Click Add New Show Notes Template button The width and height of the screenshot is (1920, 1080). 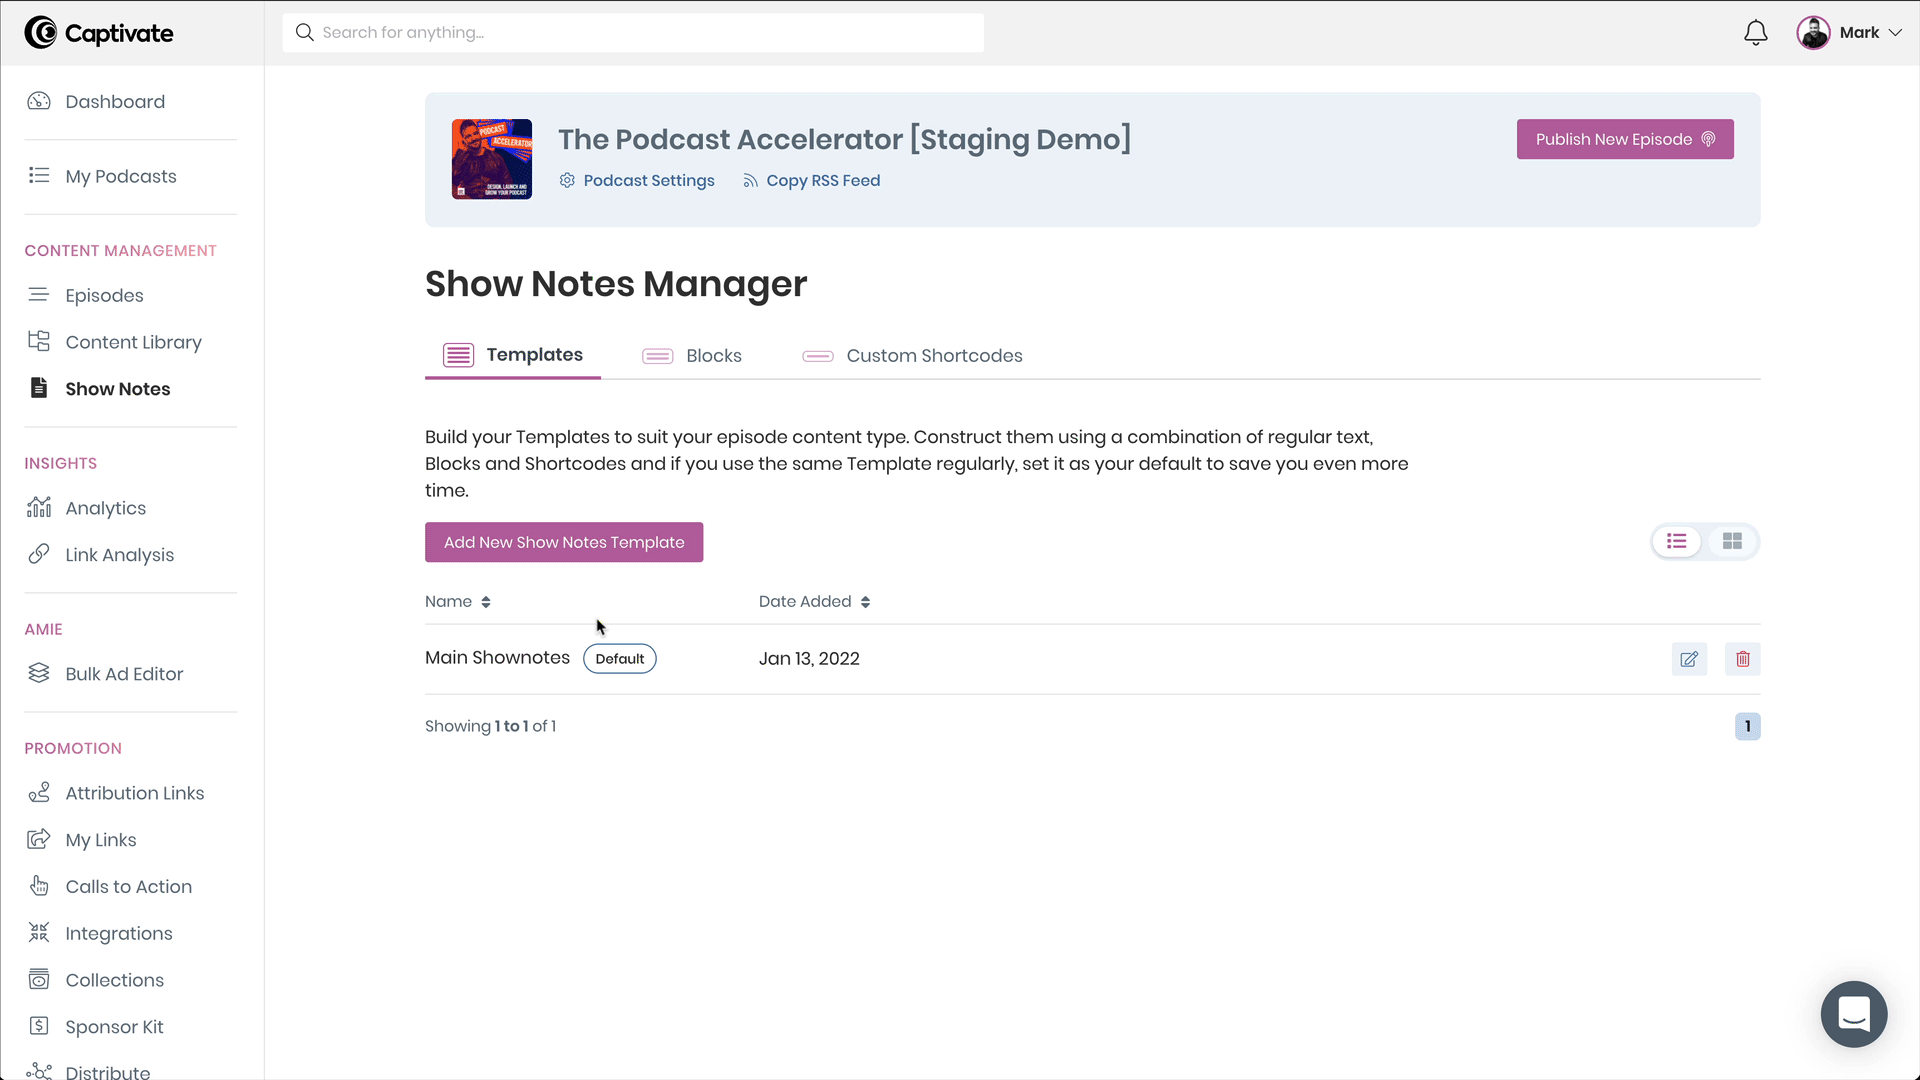(564, 542)
